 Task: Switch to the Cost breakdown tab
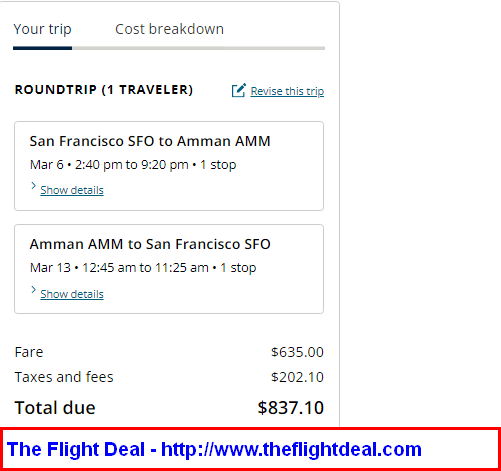(x=169, y=29)
